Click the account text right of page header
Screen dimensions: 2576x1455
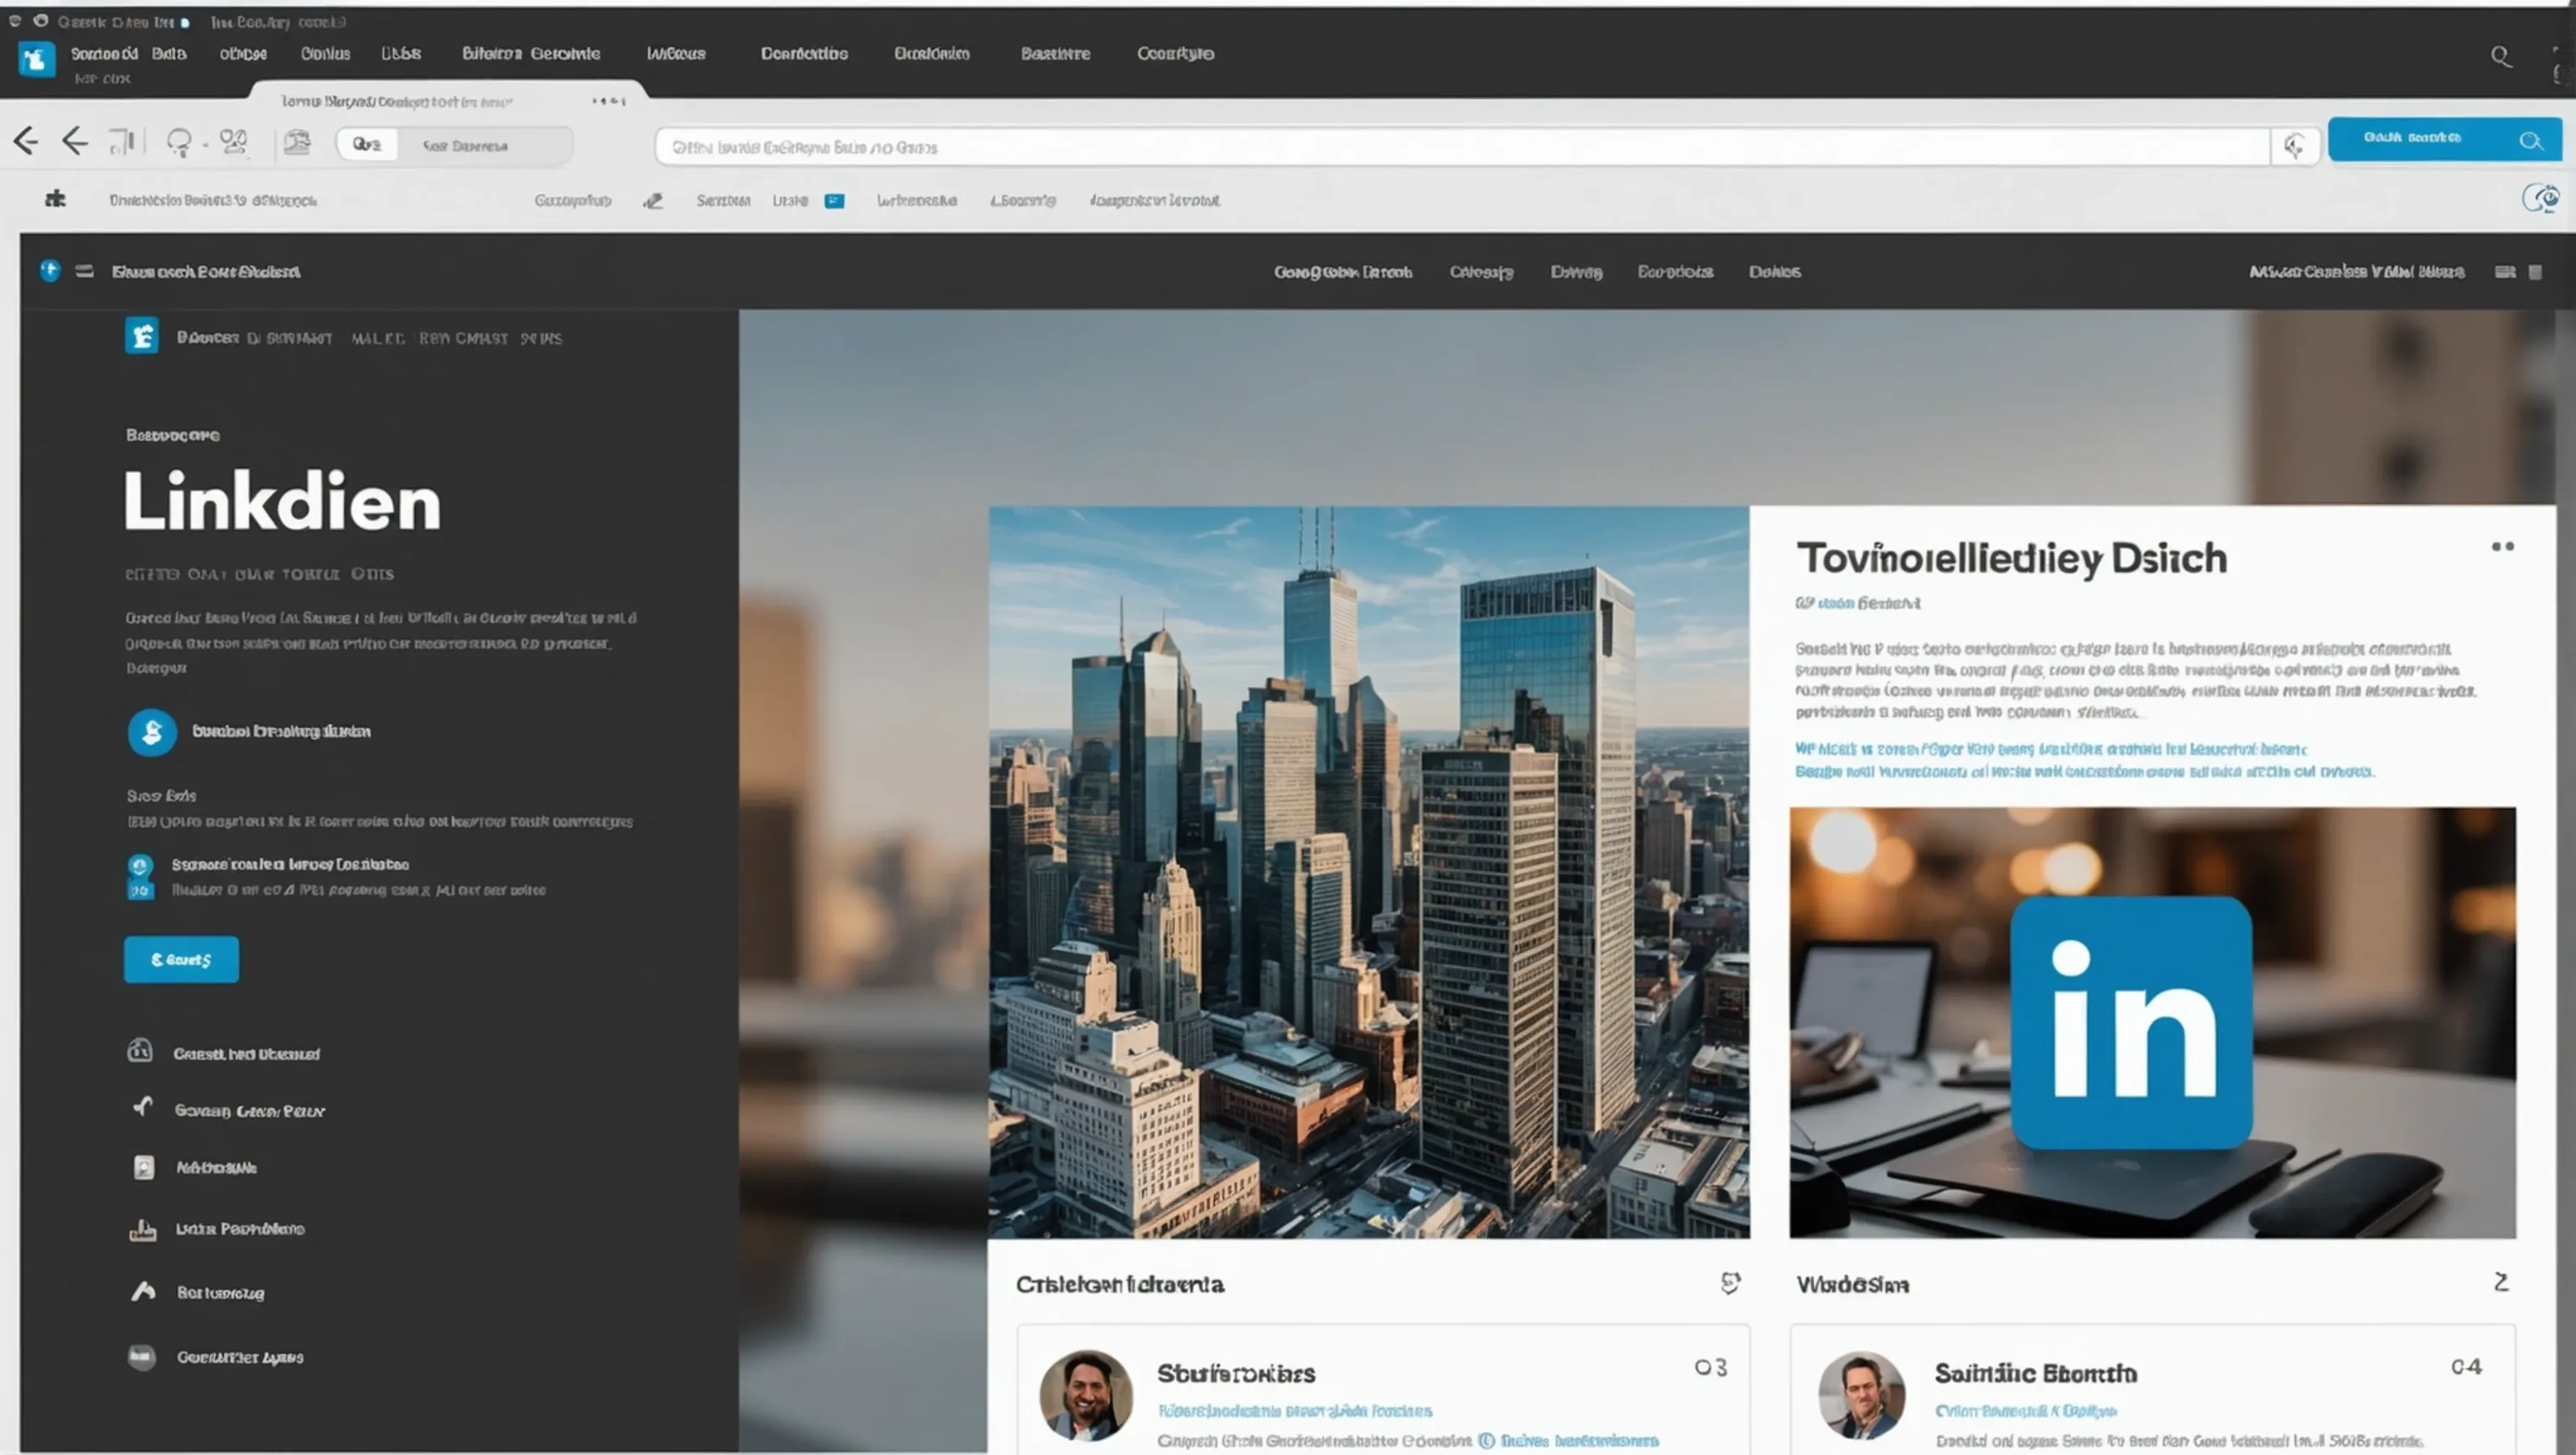pyautogui.click(x=2356, y=272)
